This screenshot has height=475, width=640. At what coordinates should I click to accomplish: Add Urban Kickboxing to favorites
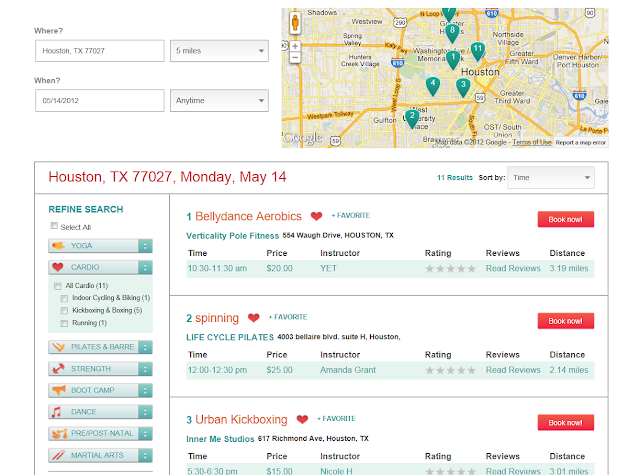point(336,419)
